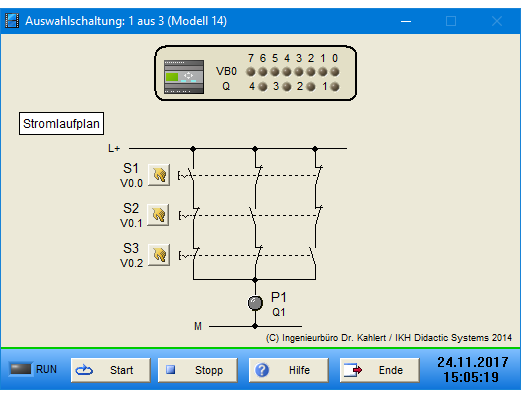The image size is (521, 401).
Task: Click the Q2 output LED
Action: pyautogui.click(x=311, y=87)
